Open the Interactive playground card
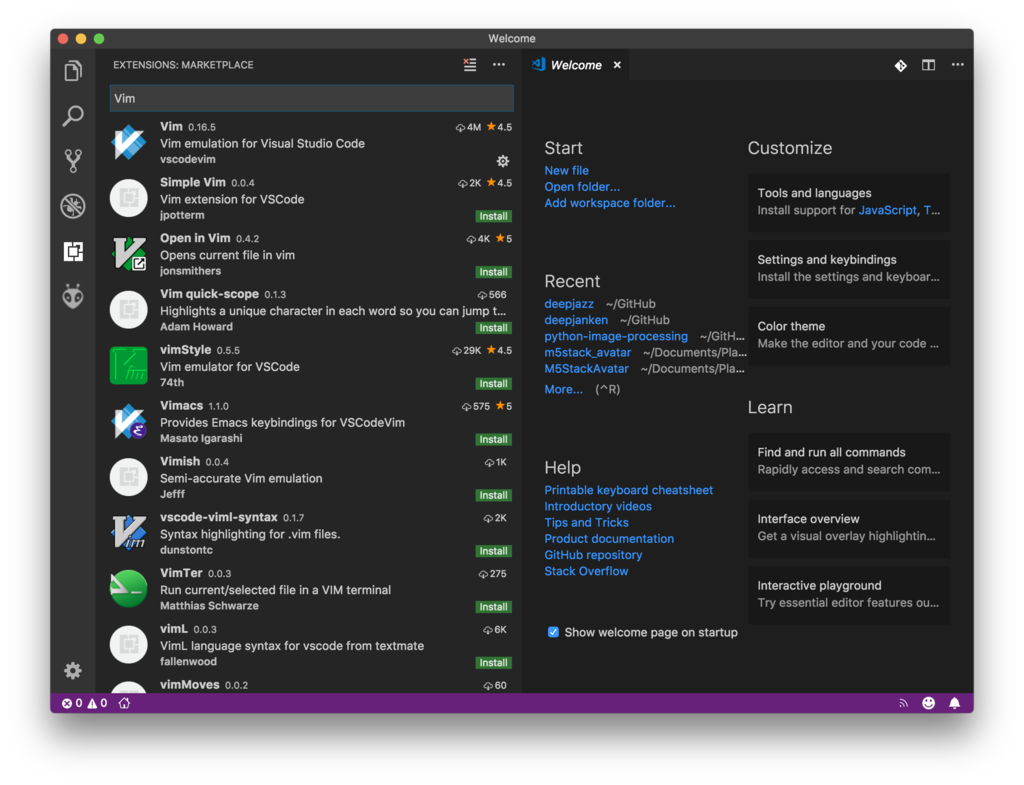1024x785 pixels. pos(849,594)
